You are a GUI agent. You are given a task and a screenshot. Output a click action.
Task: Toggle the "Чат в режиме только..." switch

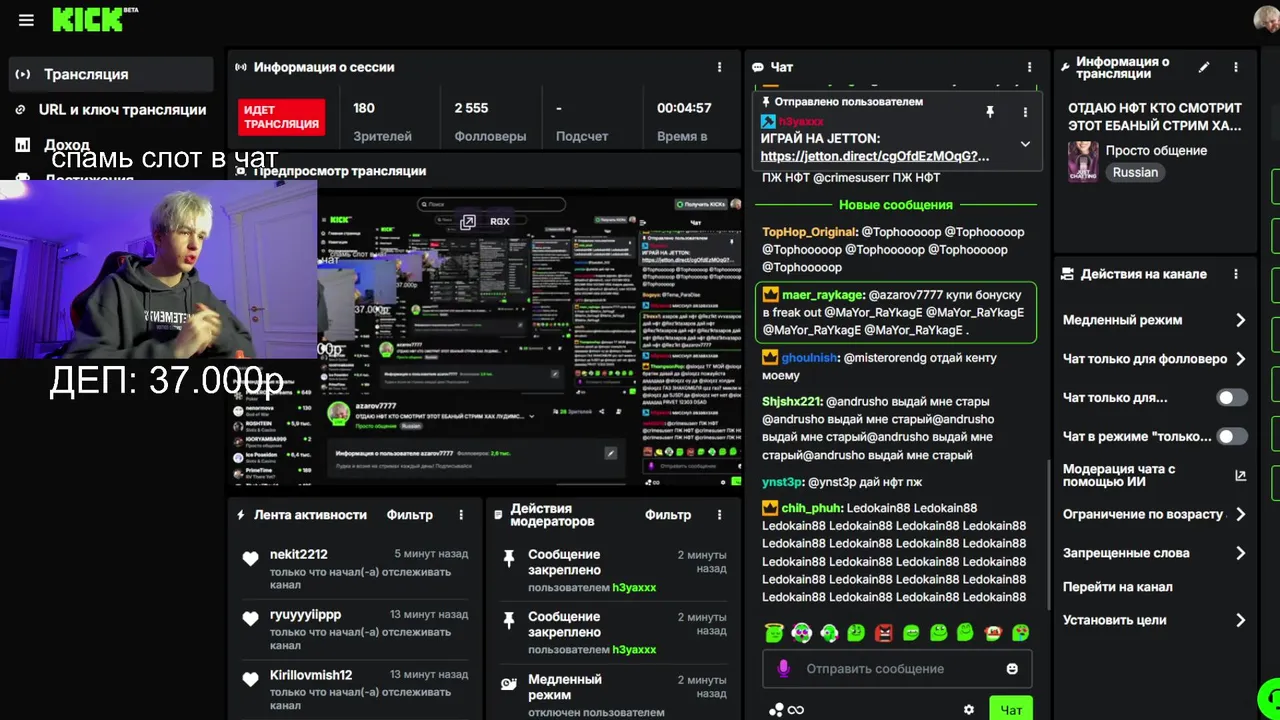[1232, 437]
